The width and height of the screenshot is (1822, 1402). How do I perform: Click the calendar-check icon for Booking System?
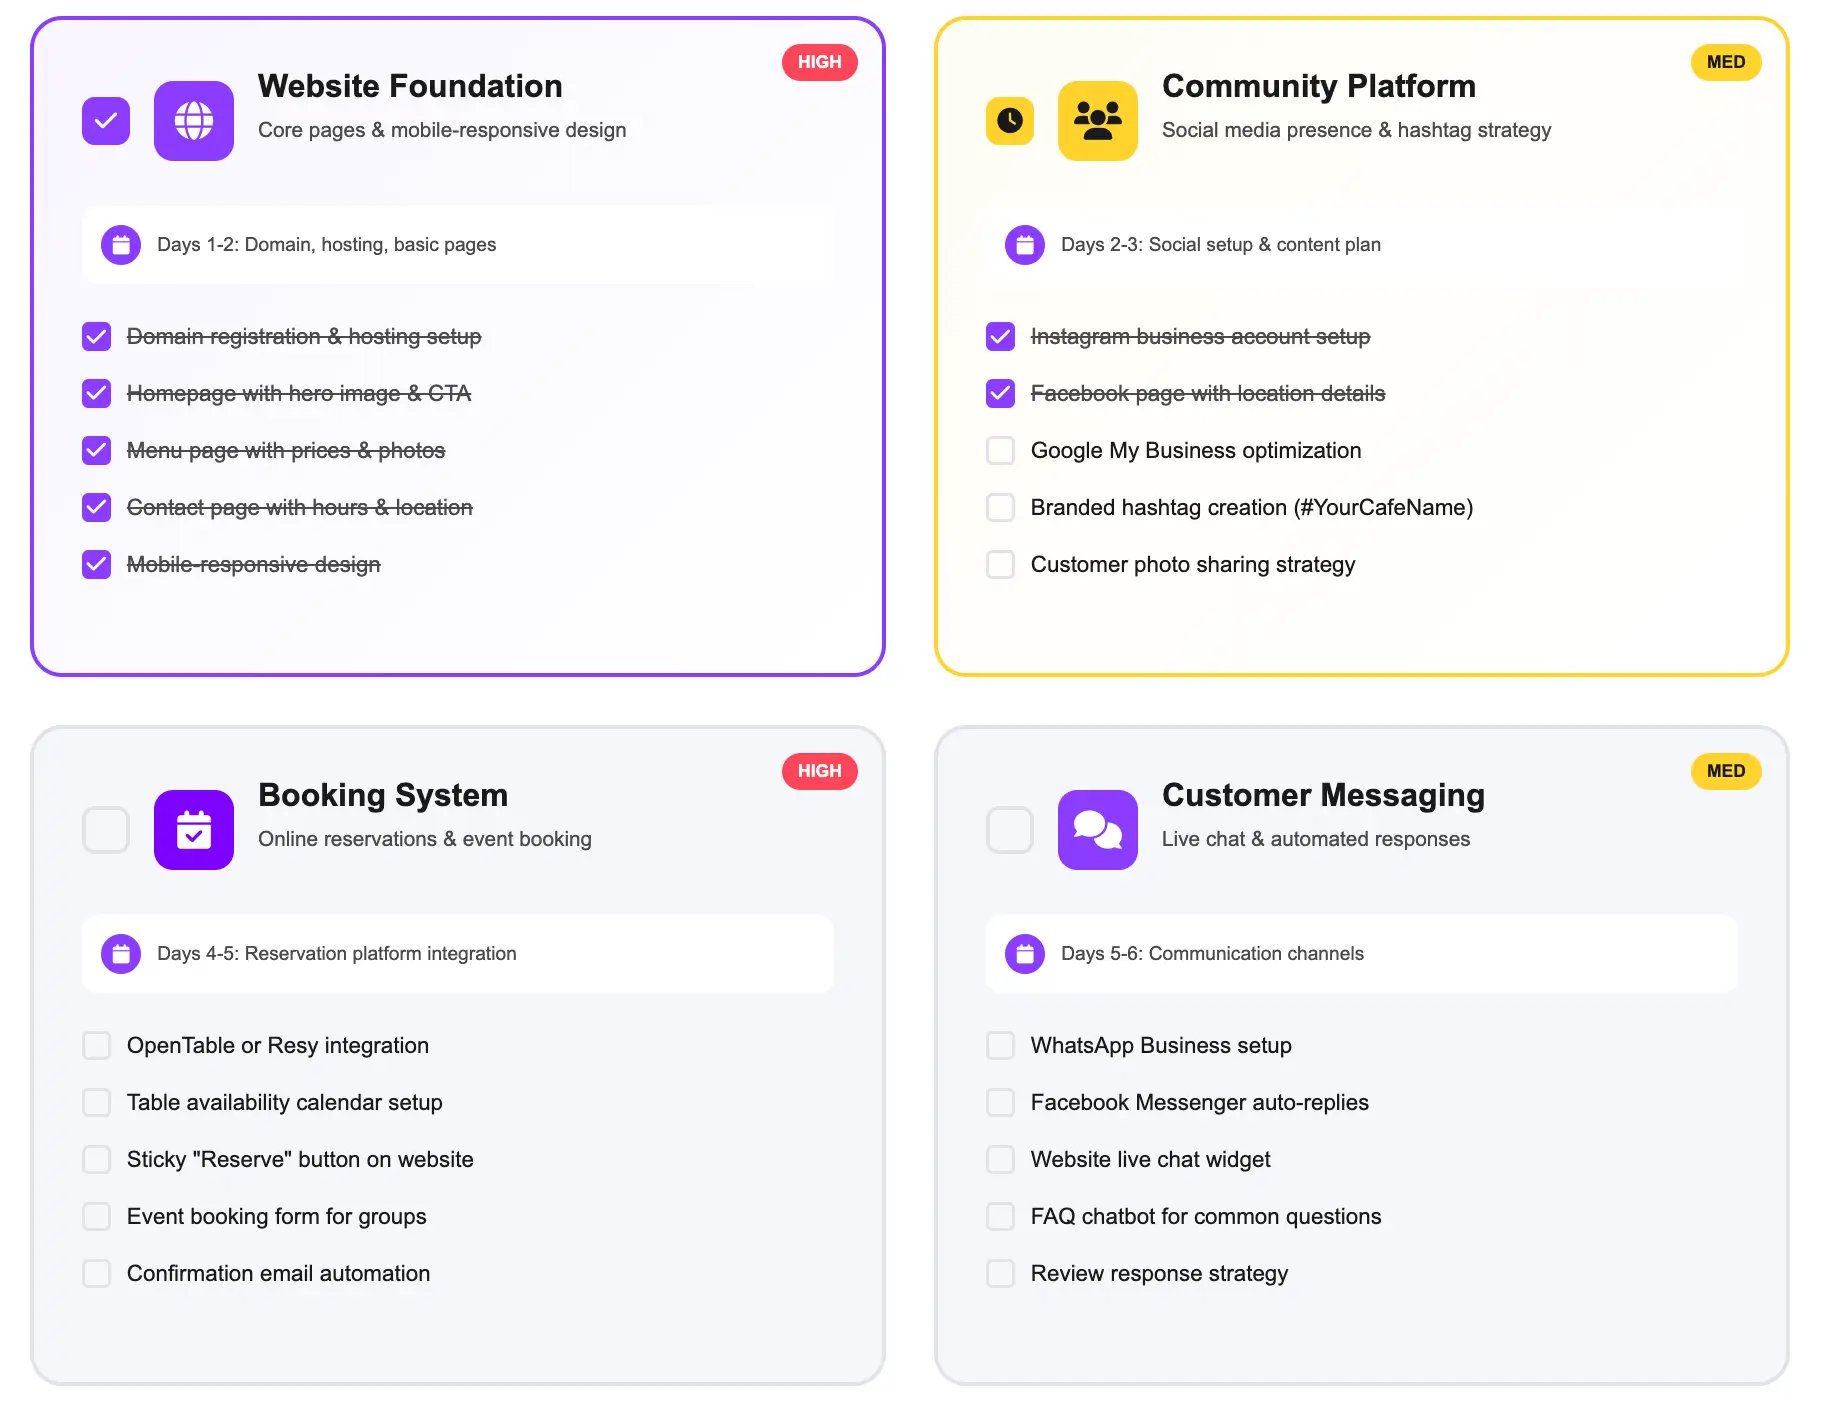[x=194, y=830]
